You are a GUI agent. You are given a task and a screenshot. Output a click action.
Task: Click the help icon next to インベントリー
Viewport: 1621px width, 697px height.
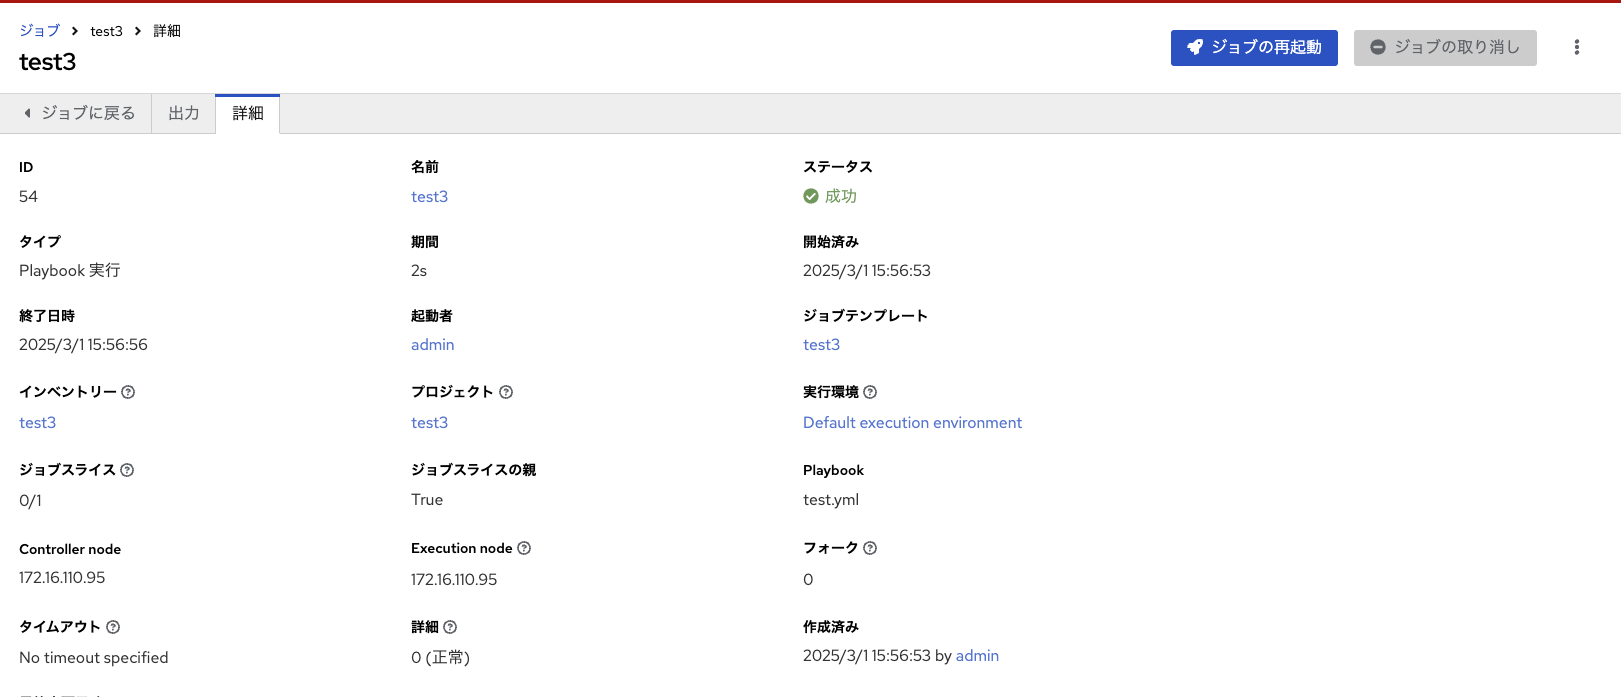click(128, 392)
